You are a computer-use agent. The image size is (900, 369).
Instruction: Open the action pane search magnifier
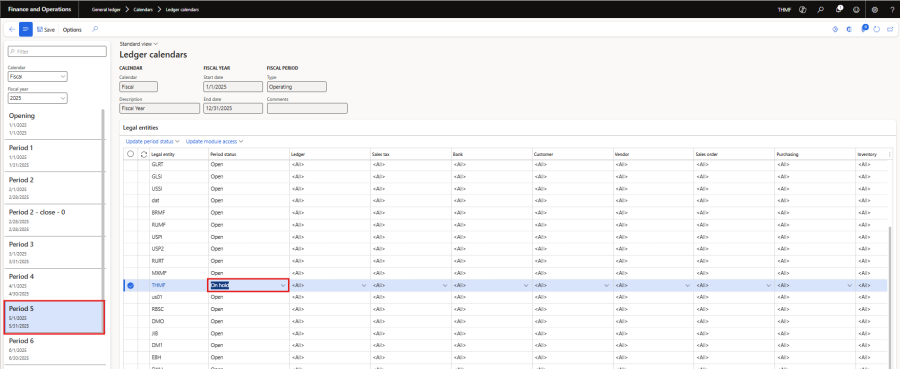click(x=95, y=29)
